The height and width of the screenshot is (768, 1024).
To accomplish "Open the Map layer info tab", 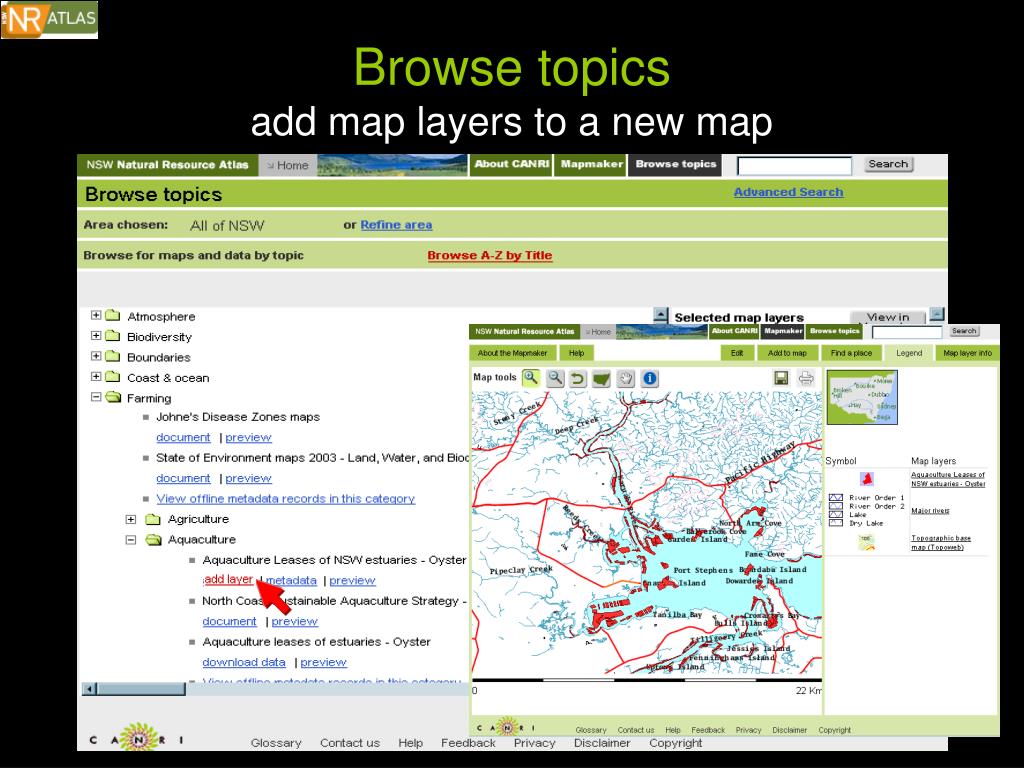I will (x=967, y=353).
